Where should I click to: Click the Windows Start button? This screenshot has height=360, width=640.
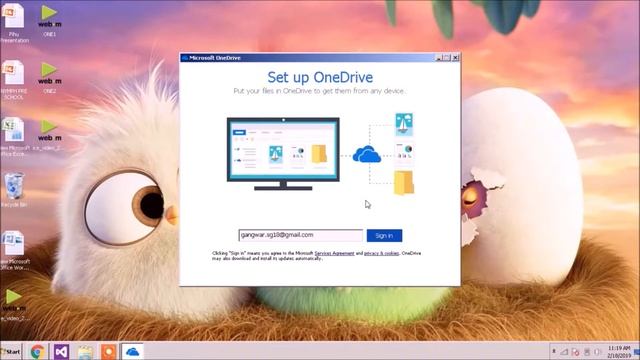tap(11, 351)
